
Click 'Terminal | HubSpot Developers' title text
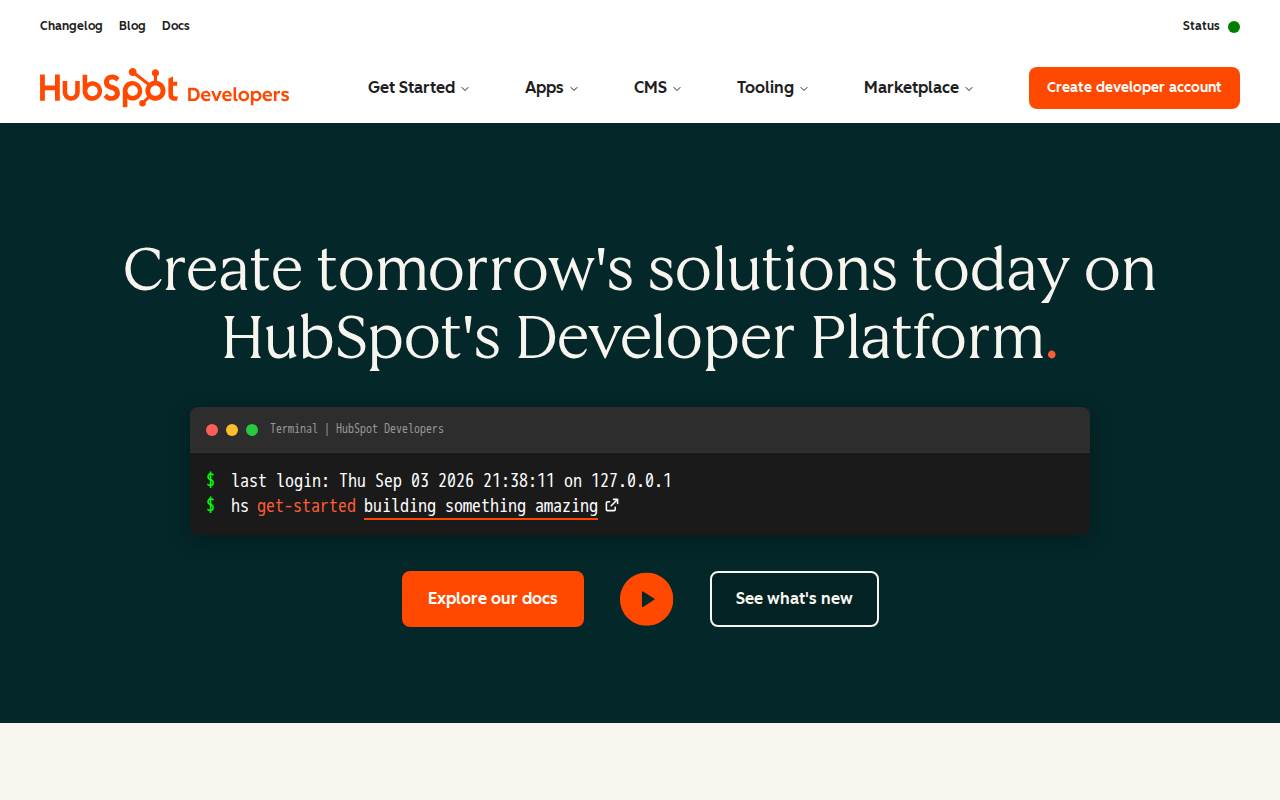[x=357, y=429]
